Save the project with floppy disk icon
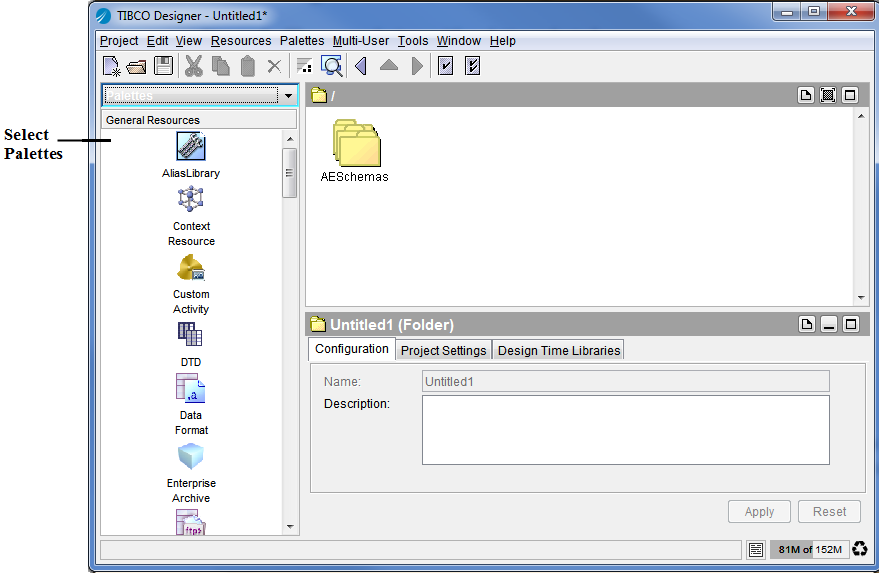This screenshot has width=879, height=573. click(x=164, y=66)
